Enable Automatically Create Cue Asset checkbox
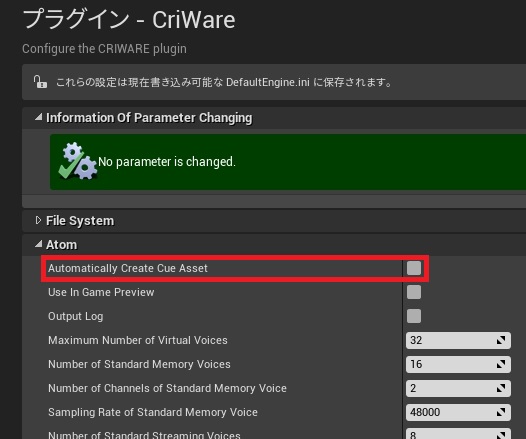The width and height of the screenshot is (526, 439). coord(414,268)
